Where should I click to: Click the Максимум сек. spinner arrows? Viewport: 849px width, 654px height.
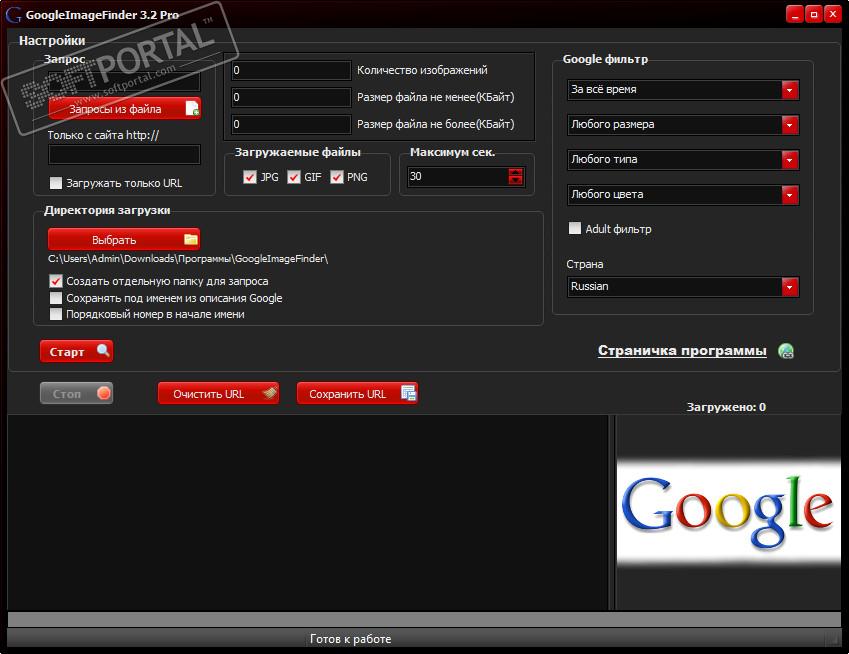point(515,176)
